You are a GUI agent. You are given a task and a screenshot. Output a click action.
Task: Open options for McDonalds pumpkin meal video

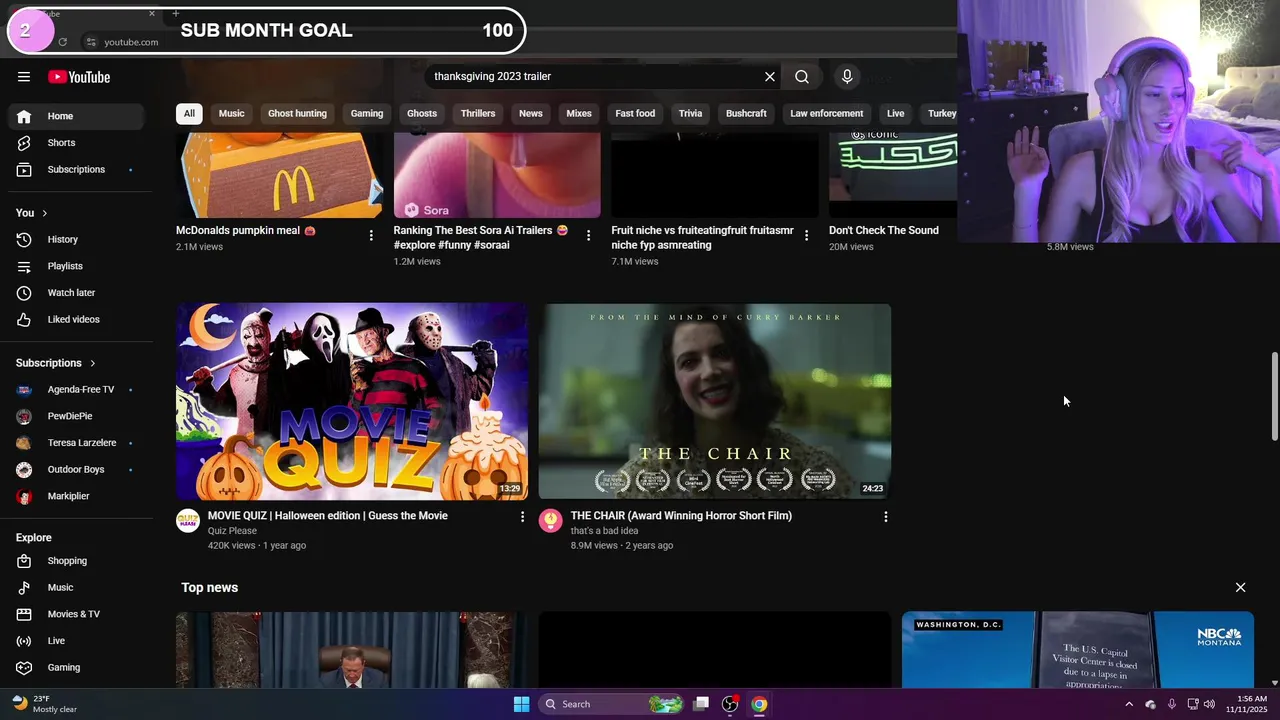[371, 235]
